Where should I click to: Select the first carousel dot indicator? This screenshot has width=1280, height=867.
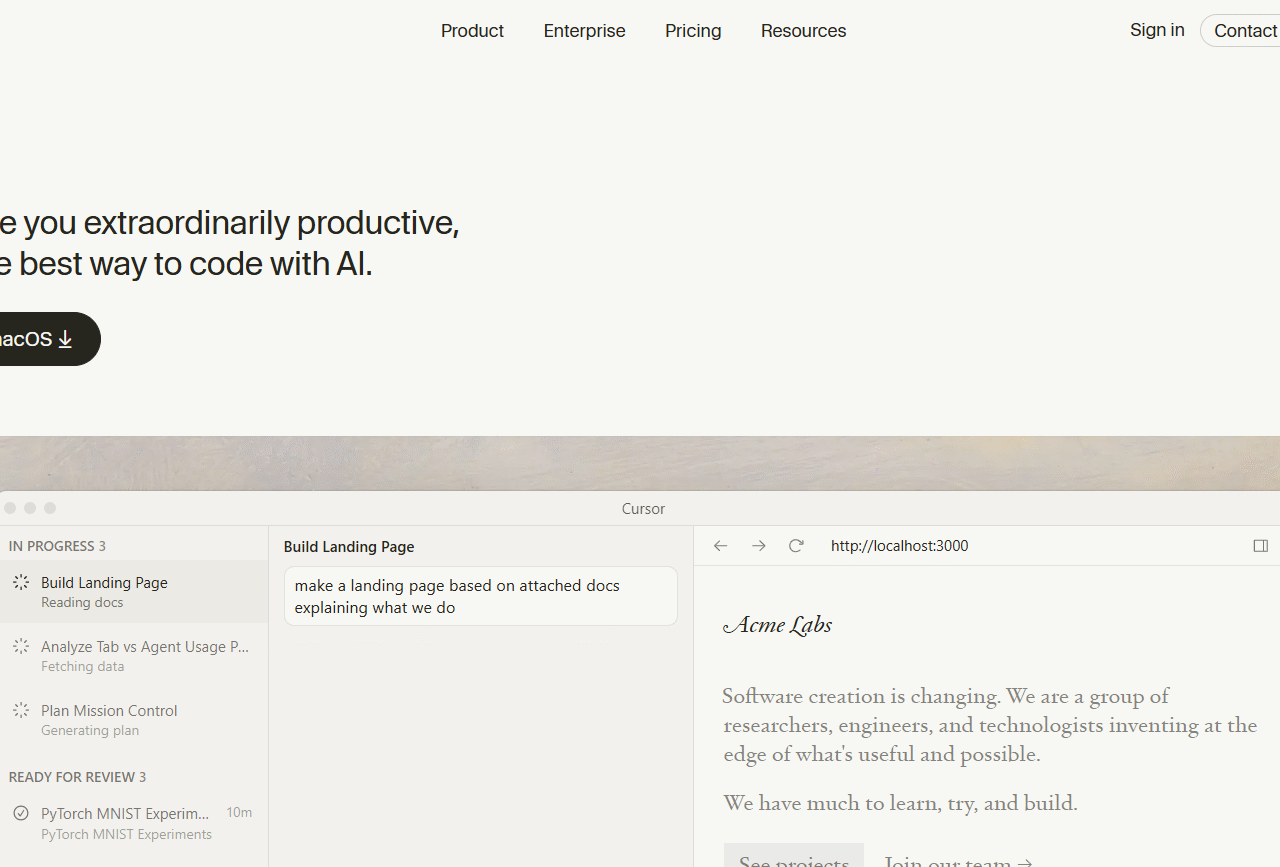click(9, 508)
